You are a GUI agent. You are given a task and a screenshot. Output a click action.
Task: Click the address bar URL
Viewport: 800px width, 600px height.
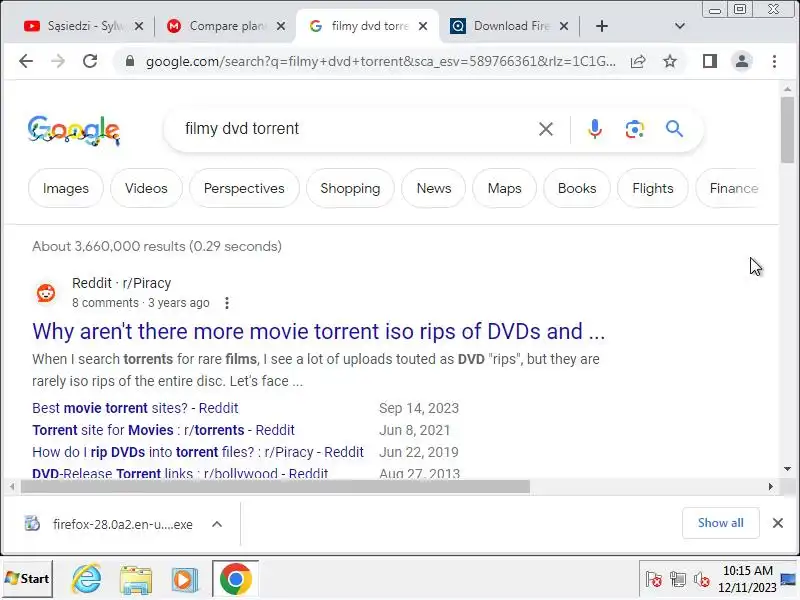coord(380,61)
